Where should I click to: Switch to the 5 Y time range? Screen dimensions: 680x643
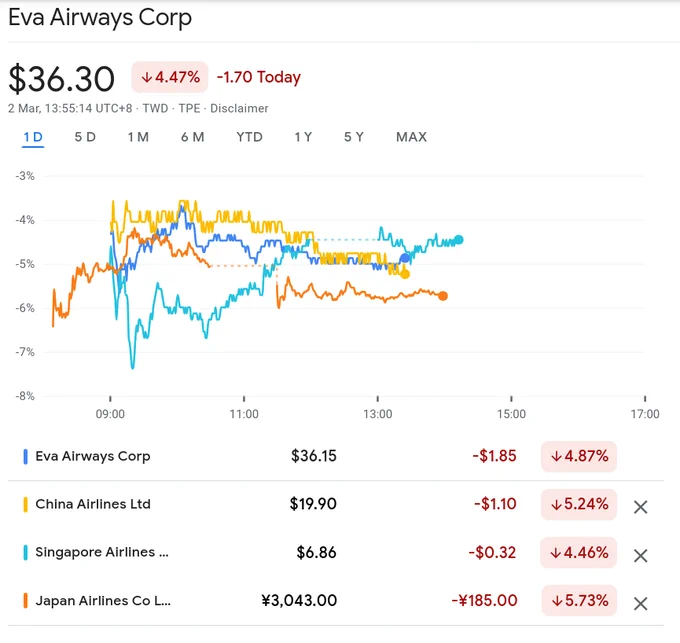click(x=354, y=137)
